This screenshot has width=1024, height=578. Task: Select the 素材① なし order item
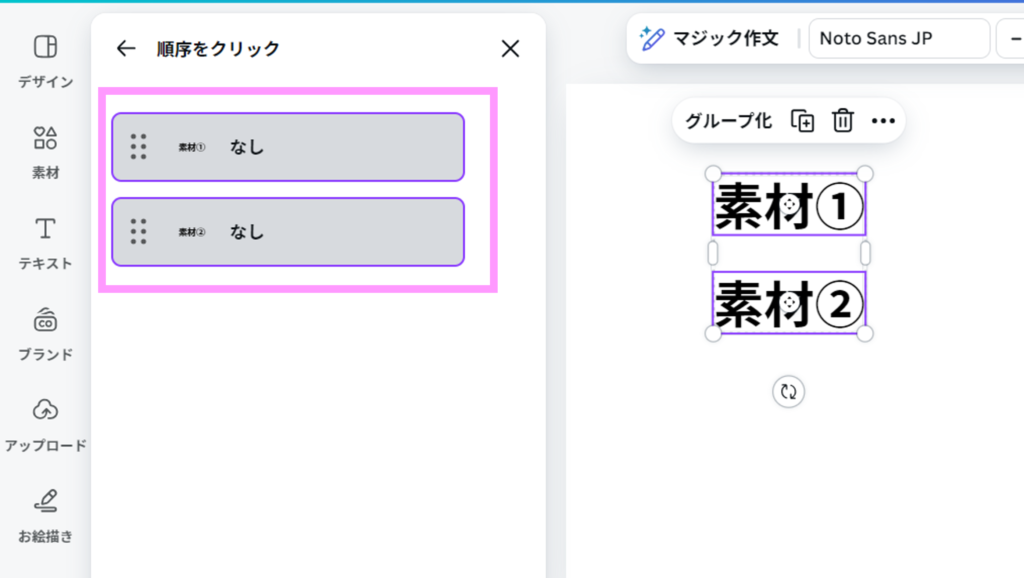(300, 147)
